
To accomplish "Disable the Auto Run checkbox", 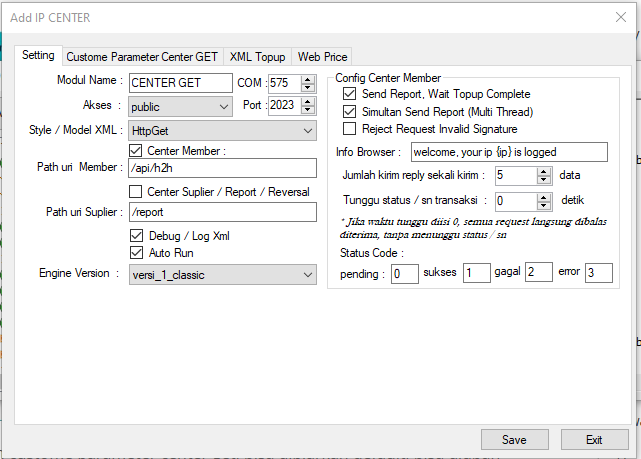I will pyautogui.click(x=137, y=253).
